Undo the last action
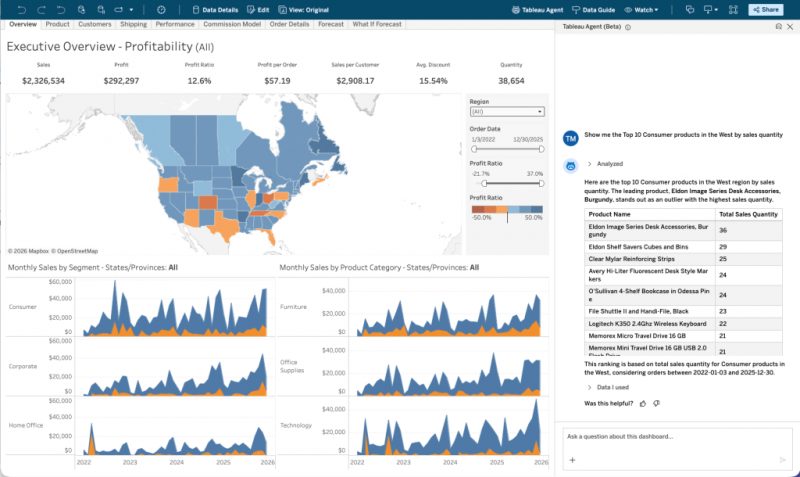 pyautogui.click(x=21, y=10)
